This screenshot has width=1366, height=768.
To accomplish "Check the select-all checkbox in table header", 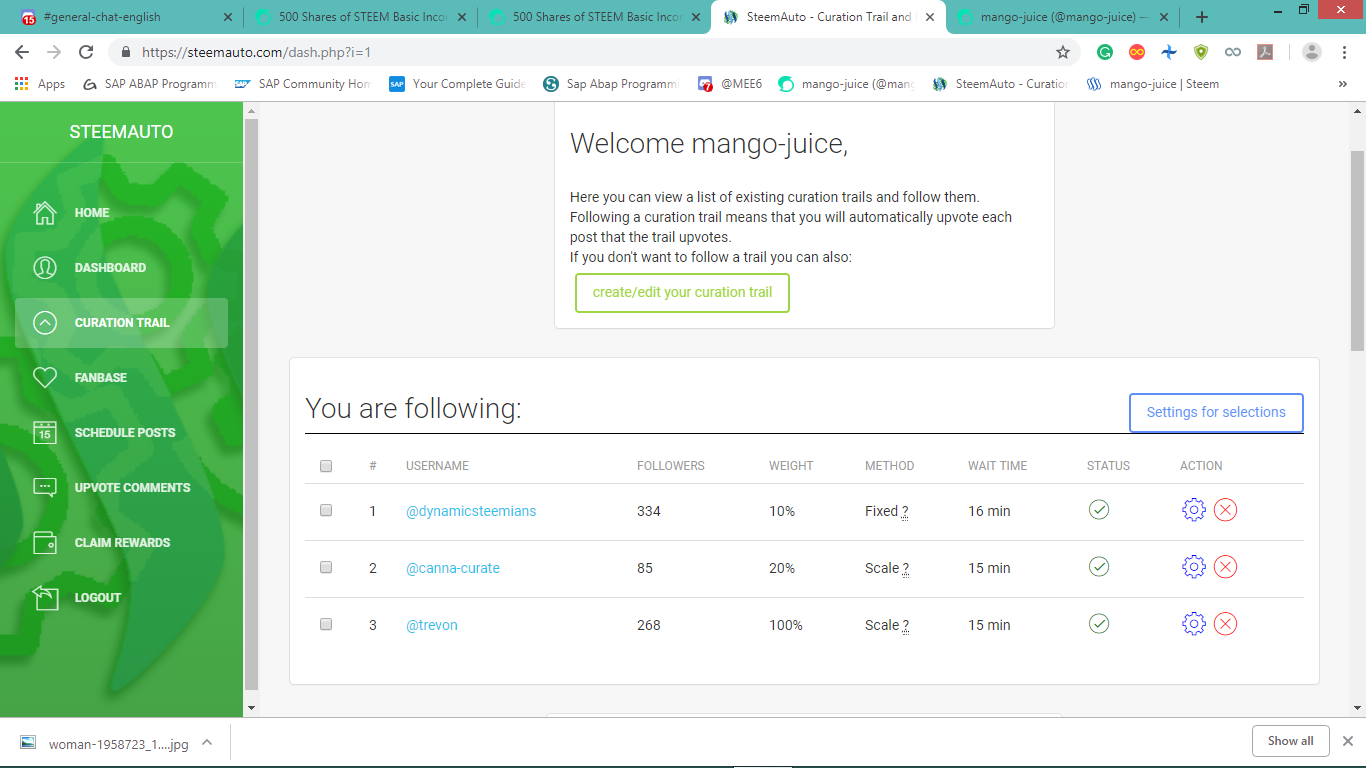I will [326, 466].
